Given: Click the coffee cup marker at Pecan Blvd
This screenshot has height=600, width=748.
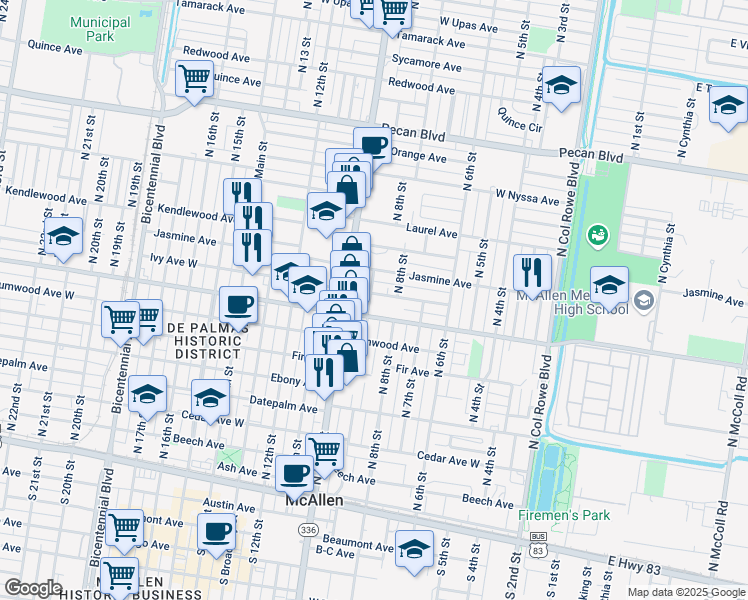Looking at the screenshot, I should click(x=373, y=145).
